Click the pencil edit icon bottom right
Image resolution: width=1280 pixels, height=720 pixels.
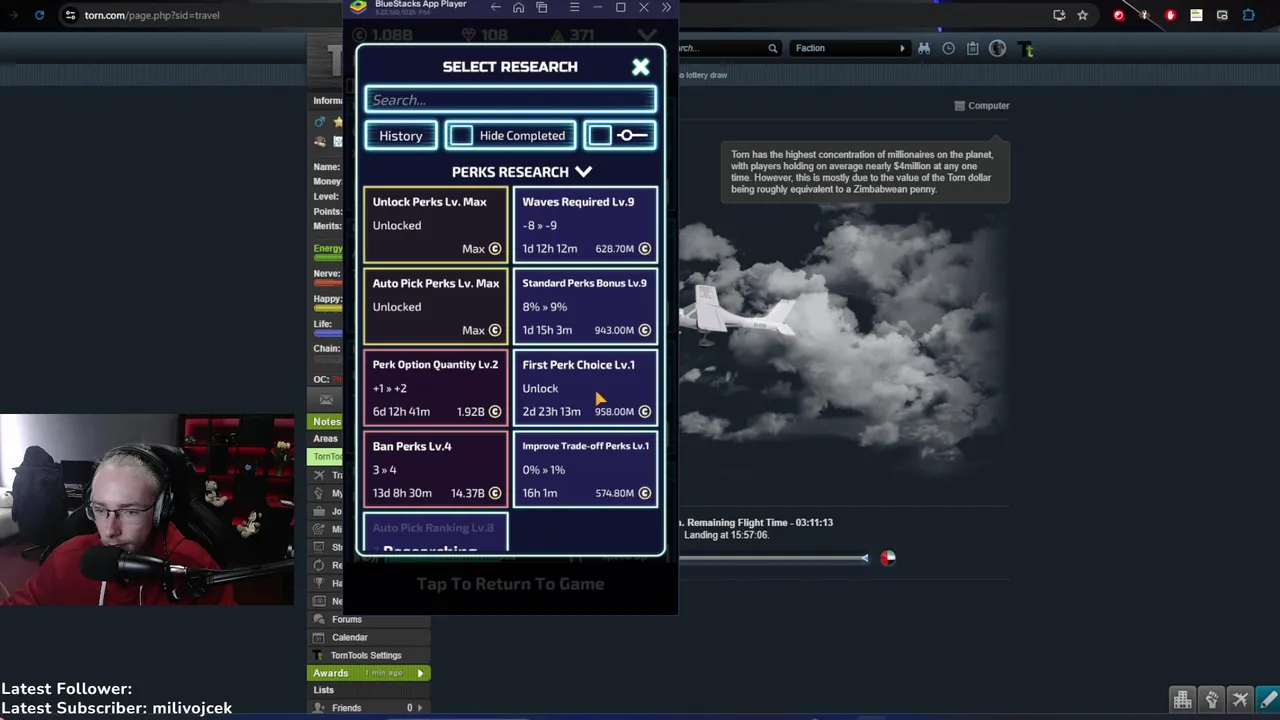pos(1268,699)
